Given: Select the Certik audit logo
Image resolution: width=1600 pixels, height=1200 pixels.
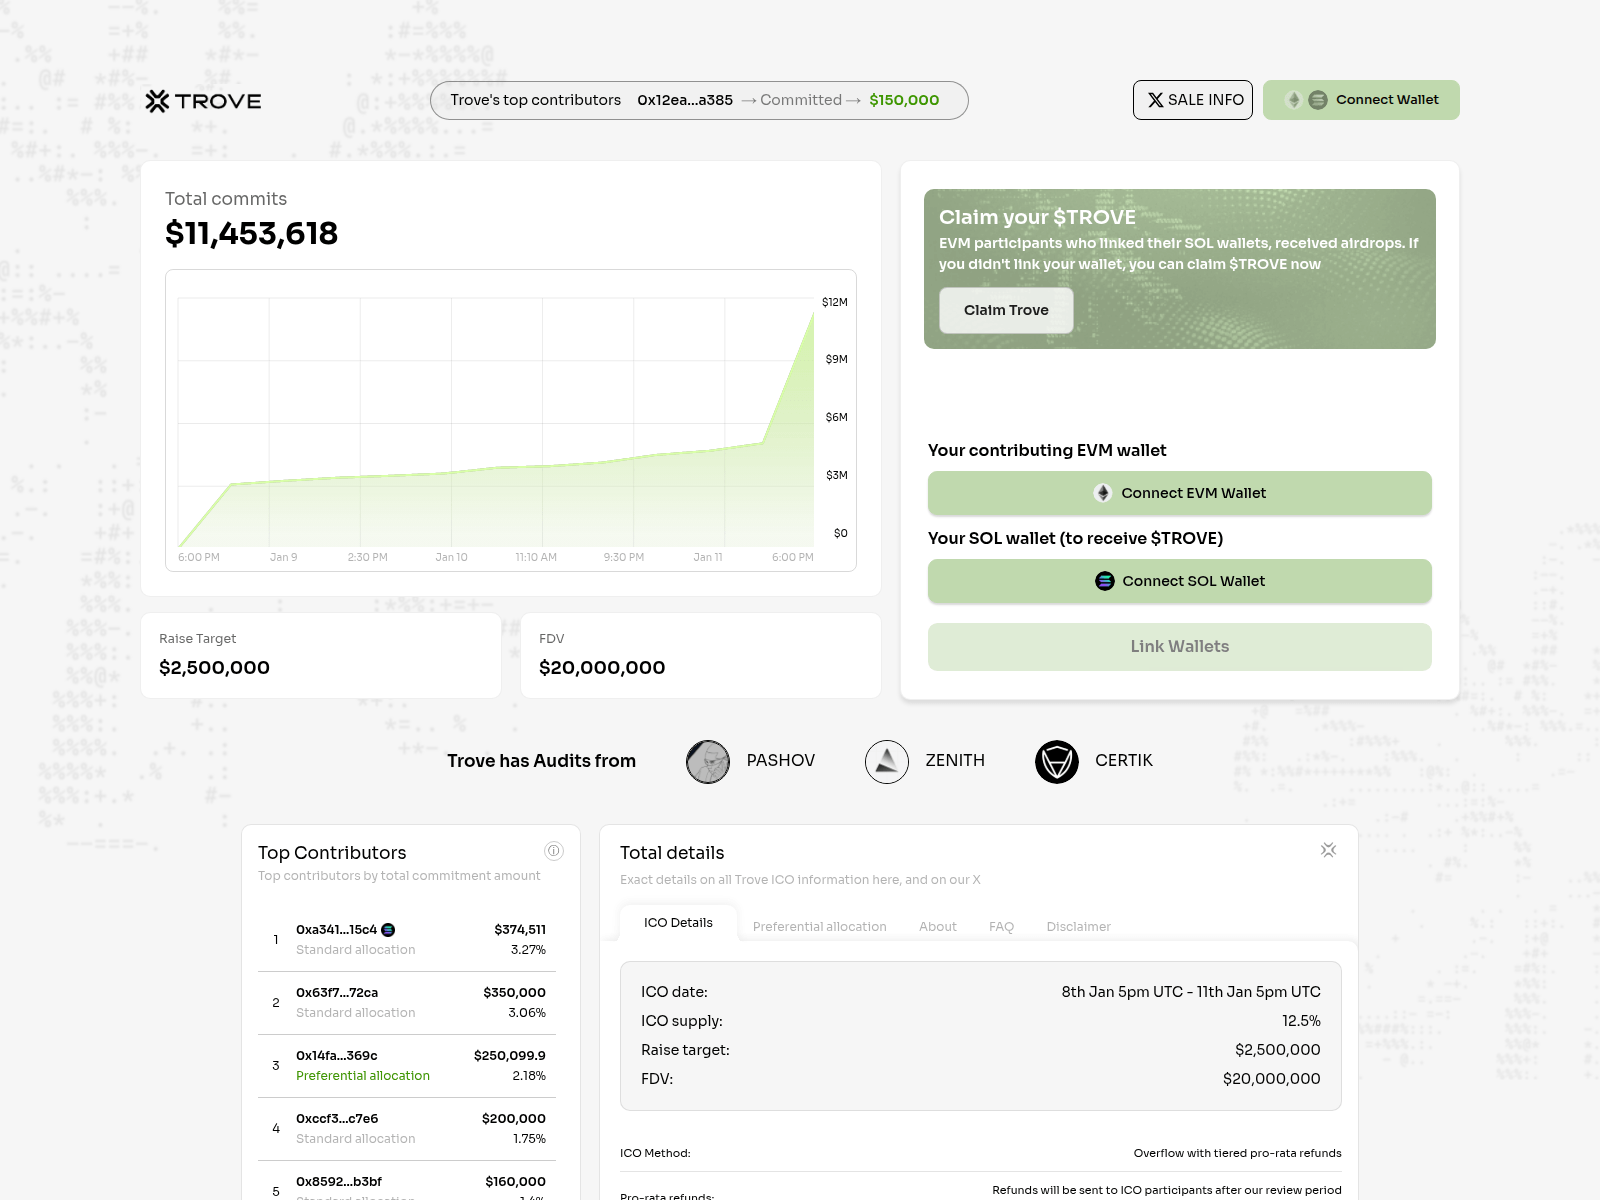Looking at the screenshot, I should pyautogui.click(x=1056, y=761).
